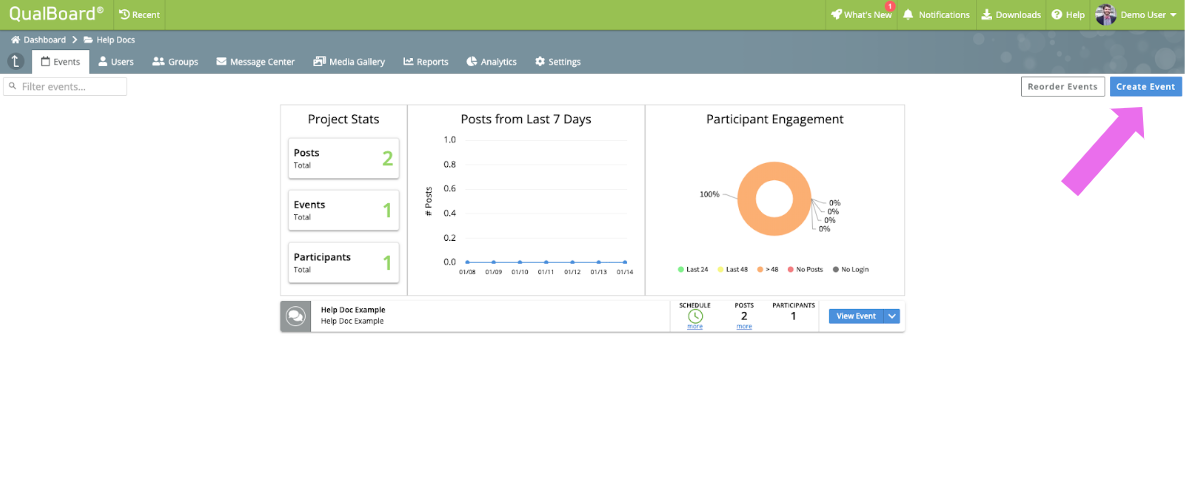Viewport: 1186px width, 485px height.
Task: Click the Create Event button
Action: (x=1145, y=86)
